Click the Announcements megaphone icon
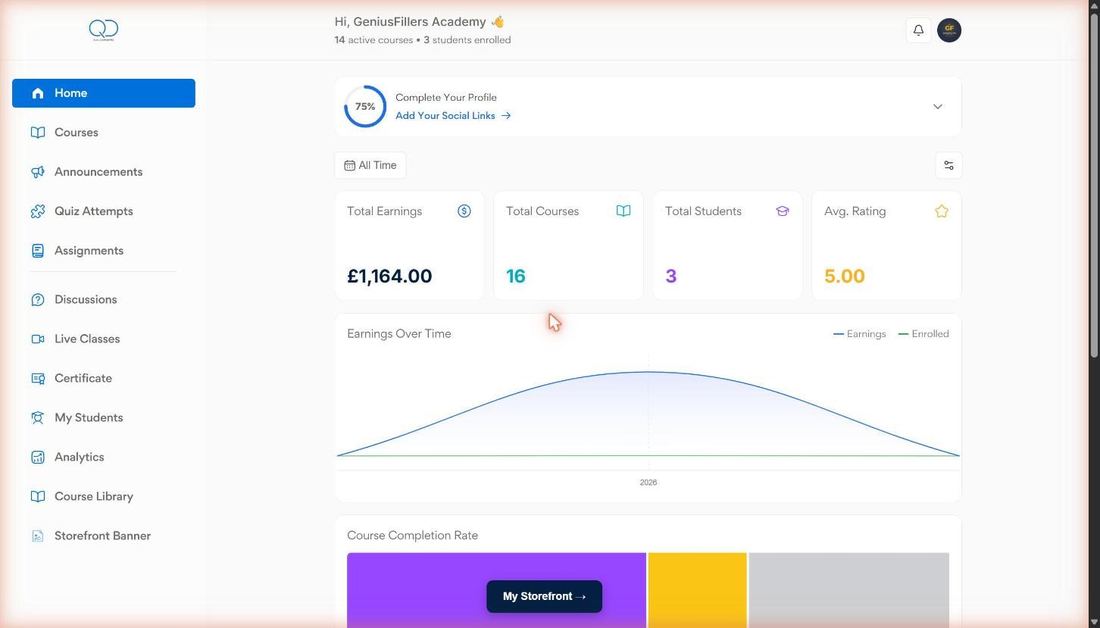 [38, 172]
